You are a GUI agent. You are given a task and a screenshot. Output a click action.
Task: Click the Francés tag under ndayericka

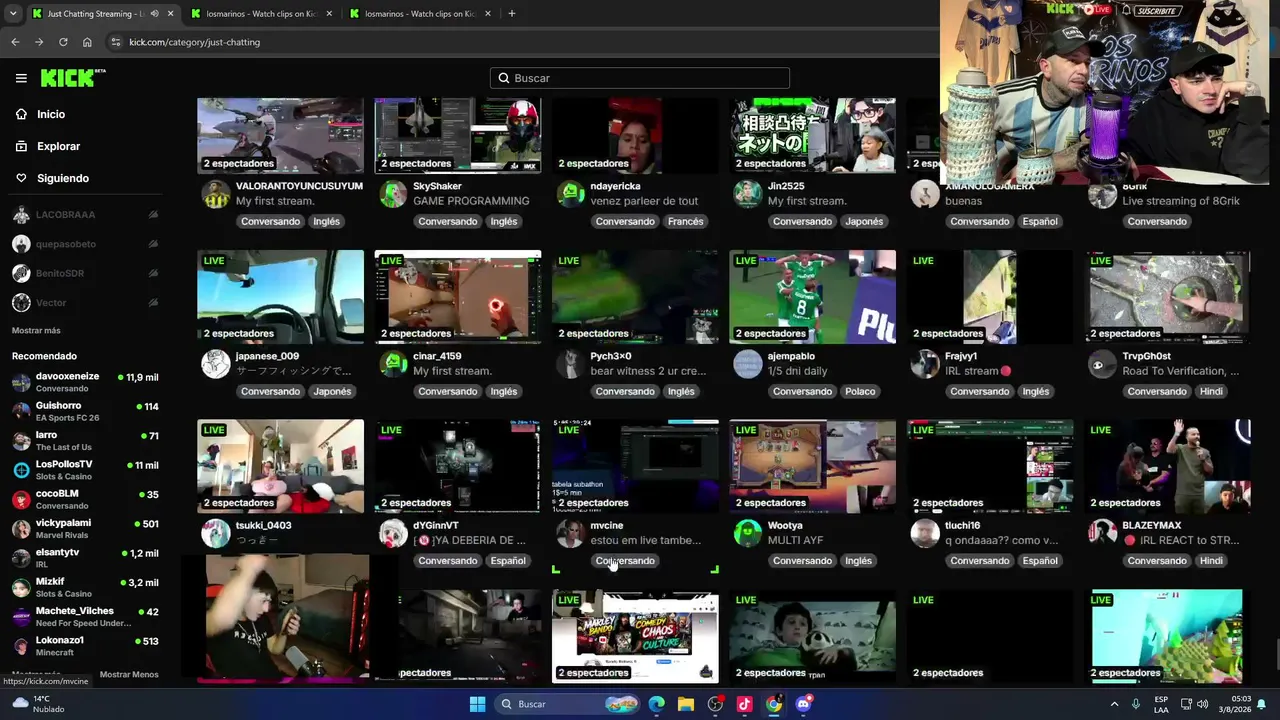[x=686, y=222]
